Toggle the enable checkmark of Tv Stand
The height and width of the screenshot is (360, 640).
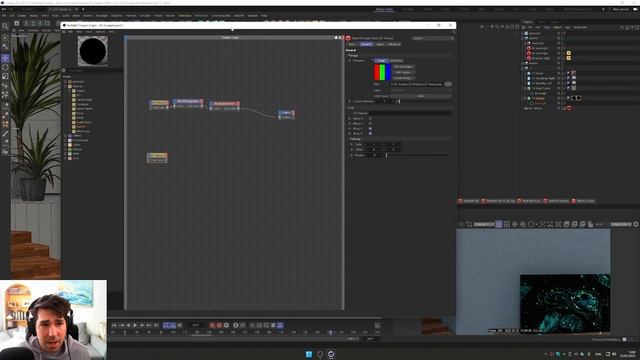tap(564, 73)
